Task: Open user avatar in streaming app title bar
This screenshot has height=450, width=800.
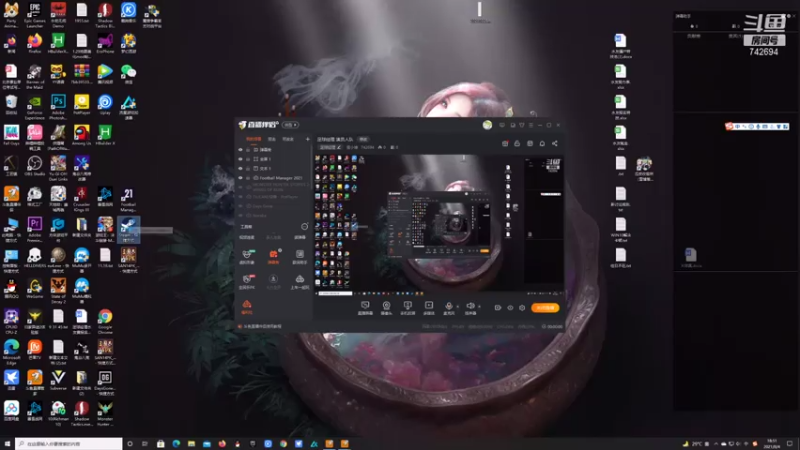Action: click(487, 125)
